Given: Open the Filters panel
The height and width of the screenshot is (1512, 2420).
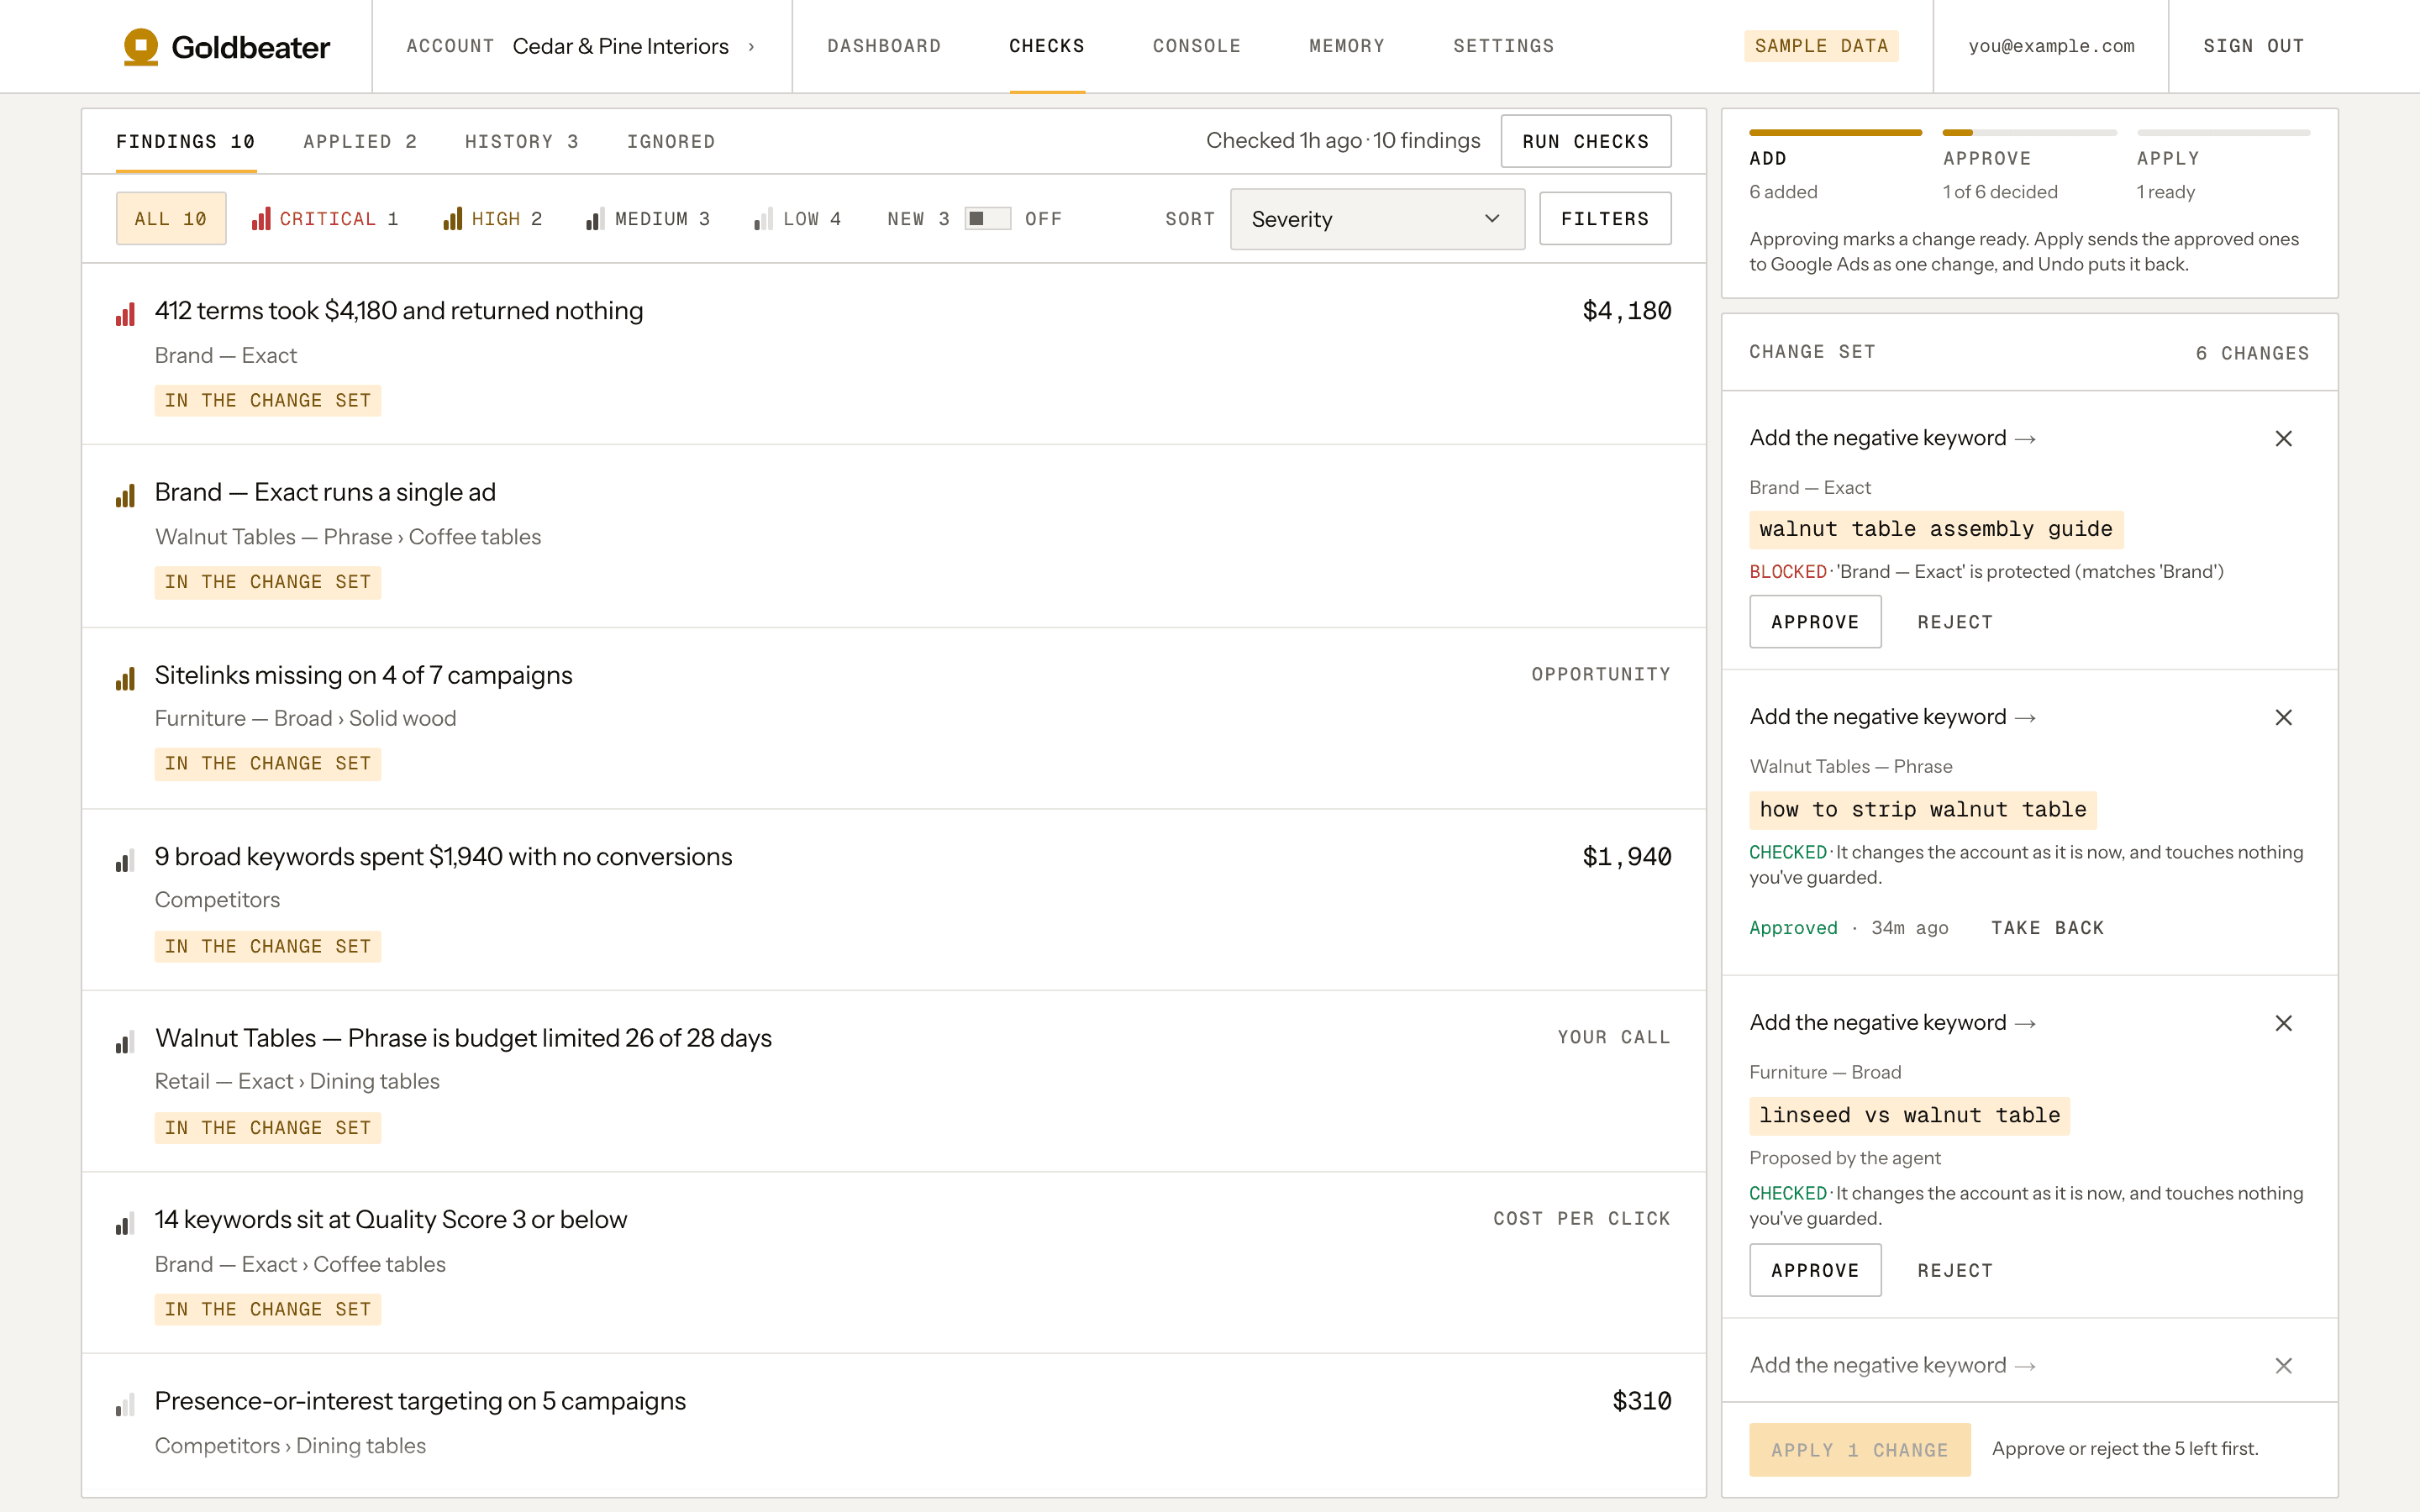Looking at the screenshot, I should pos(1605,218).
